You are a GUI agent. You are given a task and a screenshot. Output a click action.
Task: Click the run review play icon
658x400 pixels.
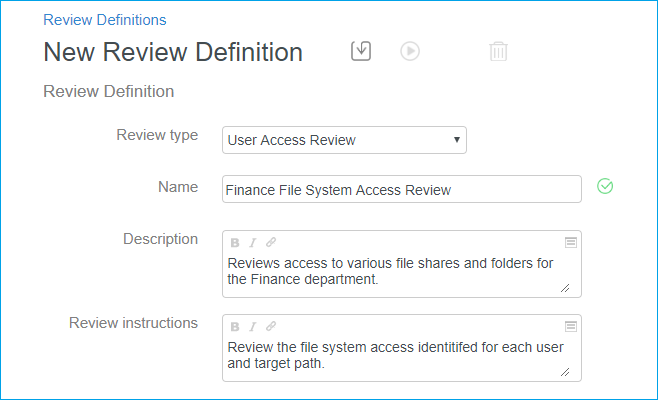tap(410, 51)
